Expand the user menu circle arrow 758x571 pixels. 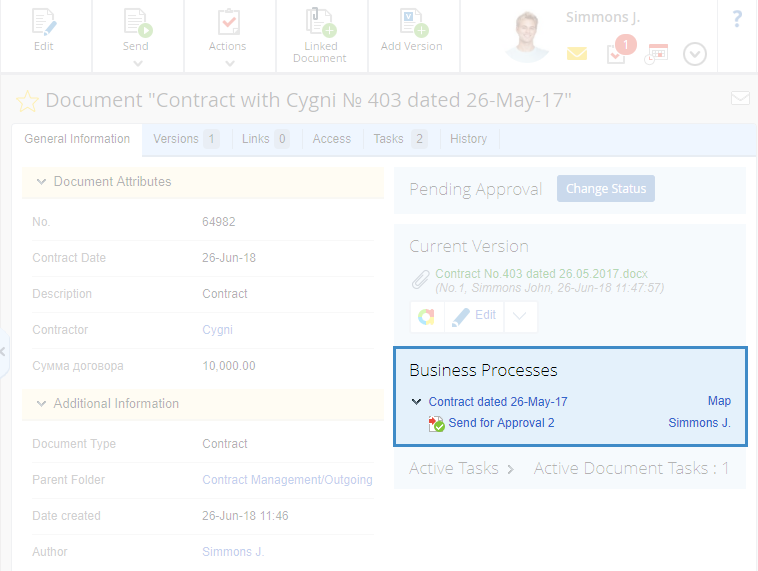(695, 54)
